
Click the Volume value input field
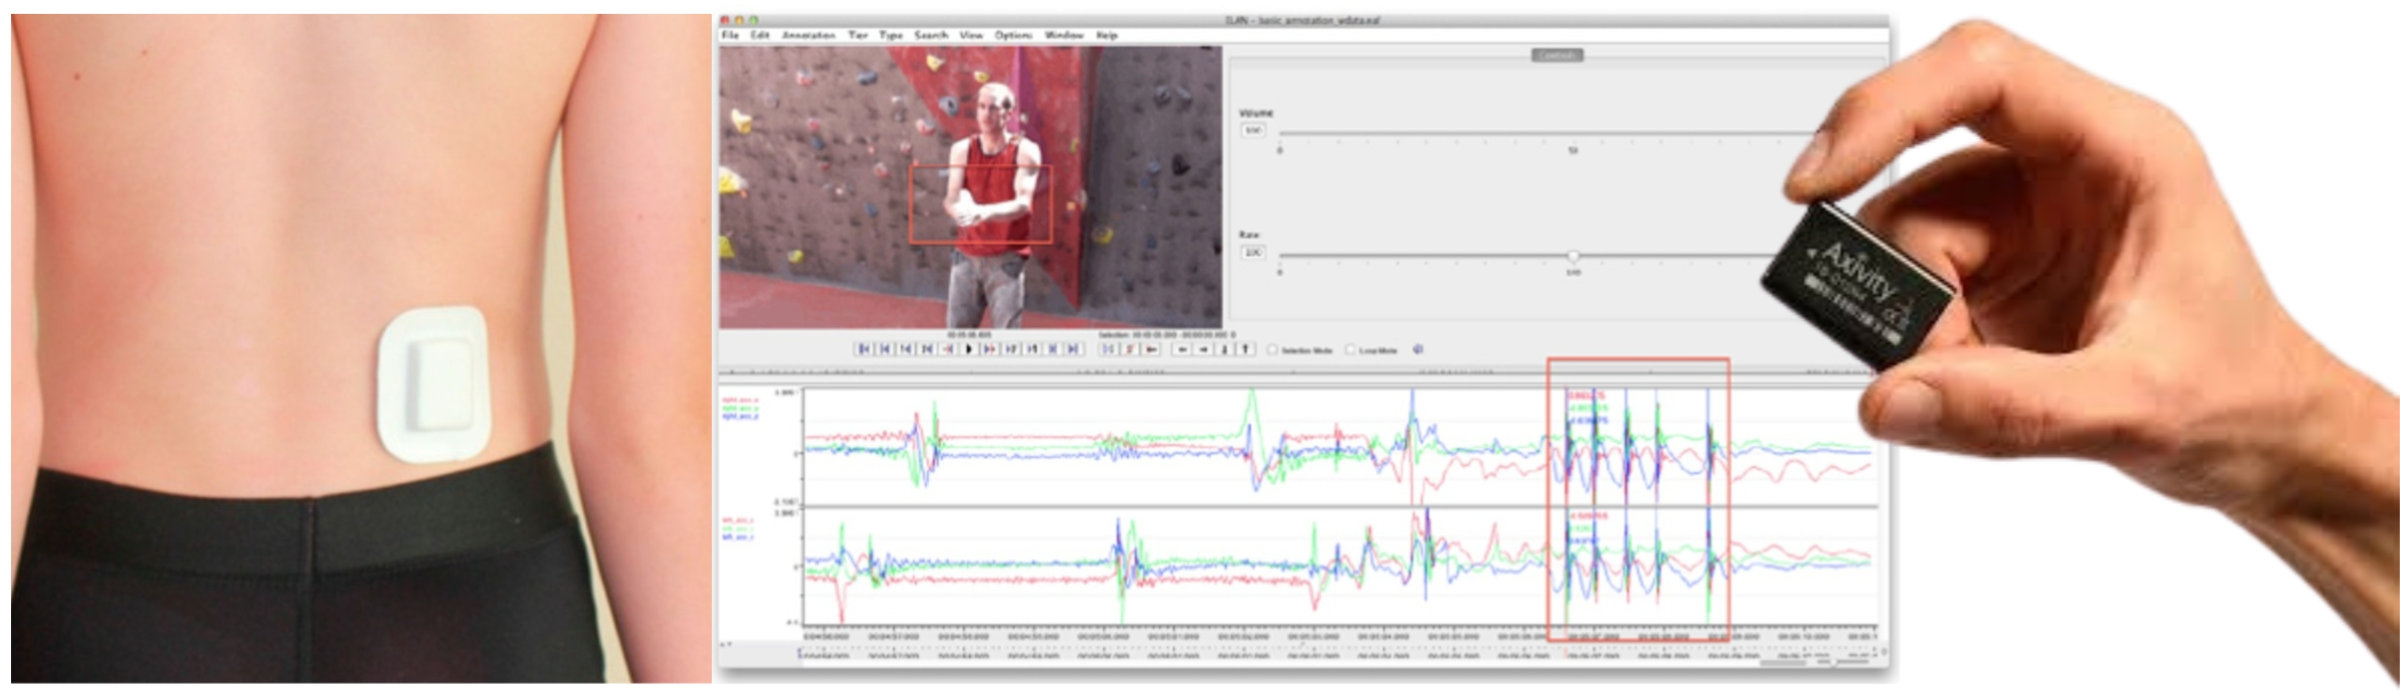(x=1253, y=131)
